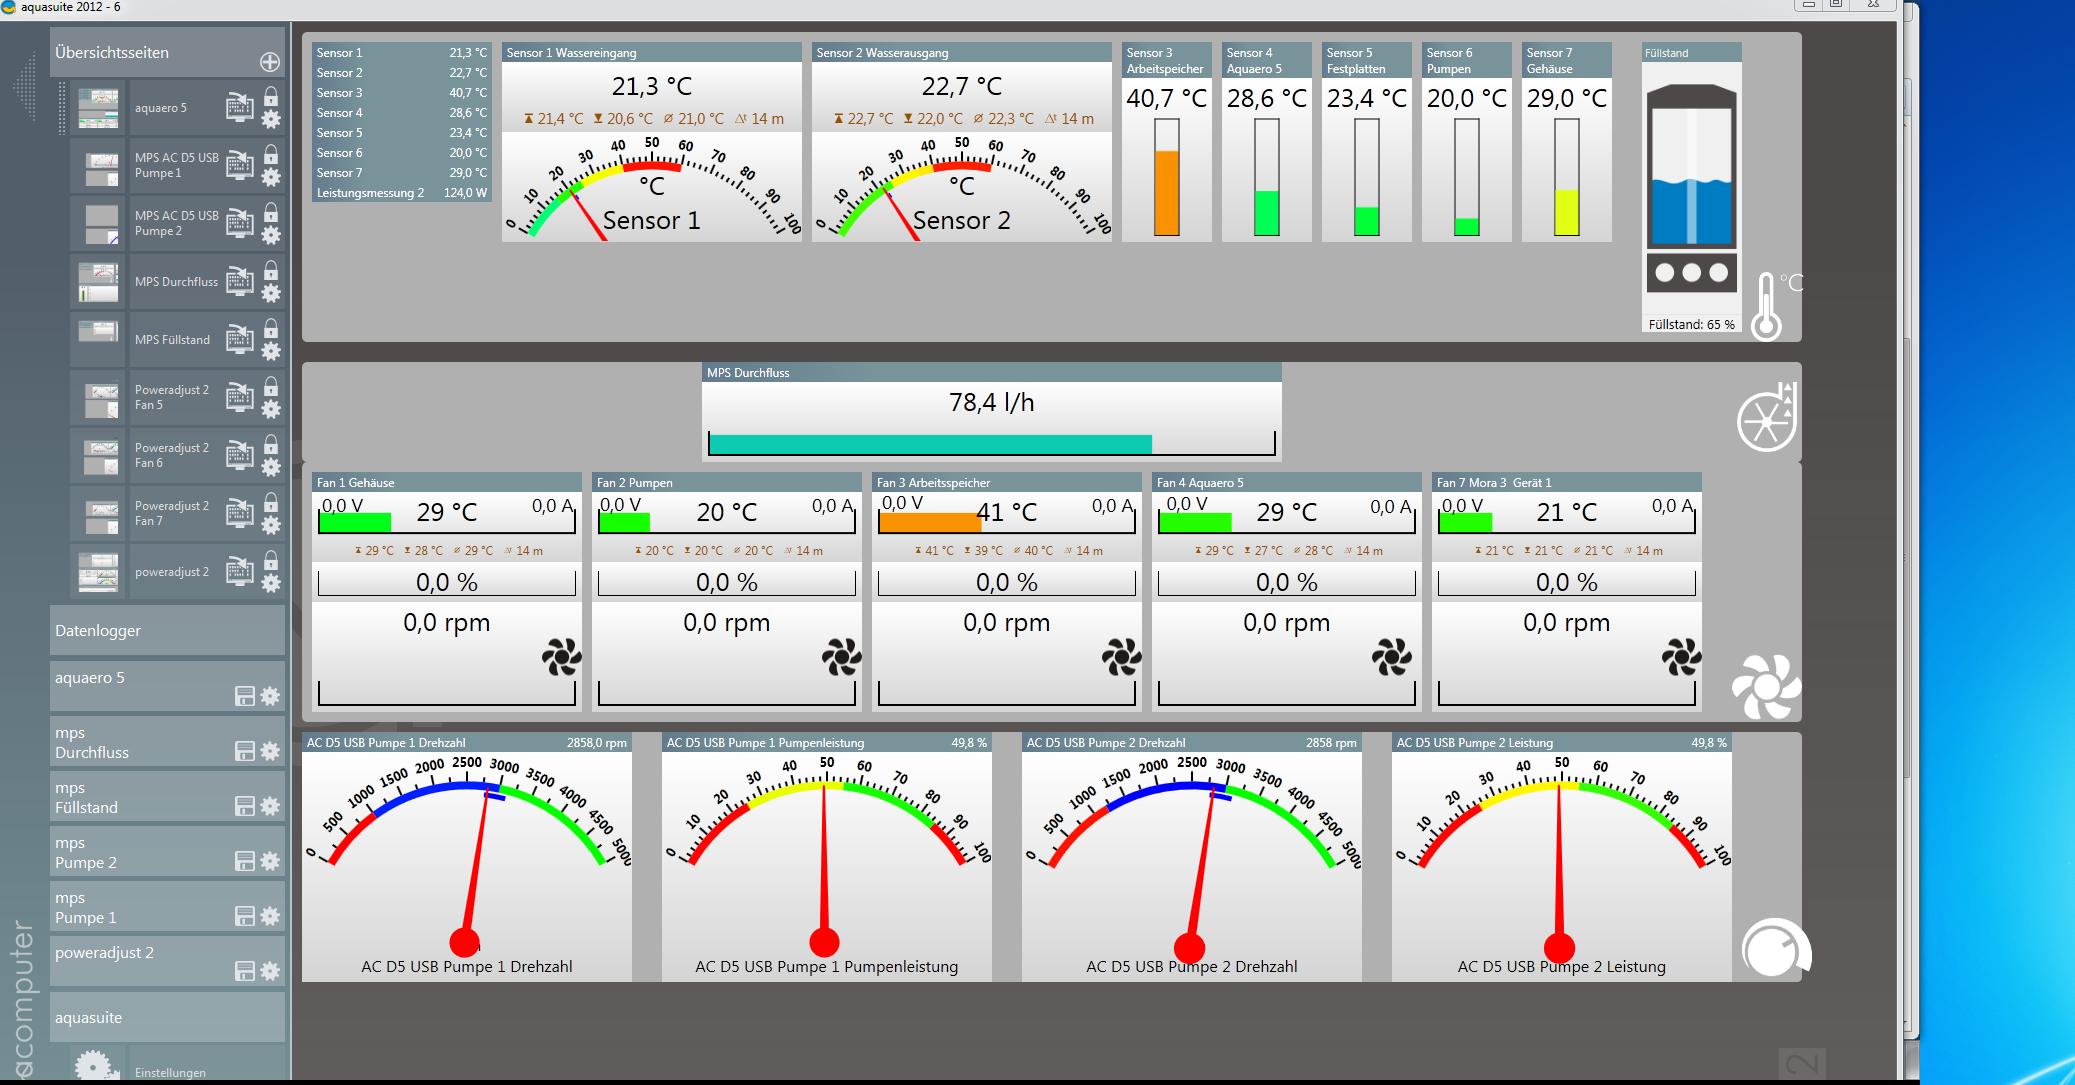Toggle lock for Poweradjust 2 Fan 6 page
The width and height of the screenshot is (2075, 1085).
coord(271,445)
